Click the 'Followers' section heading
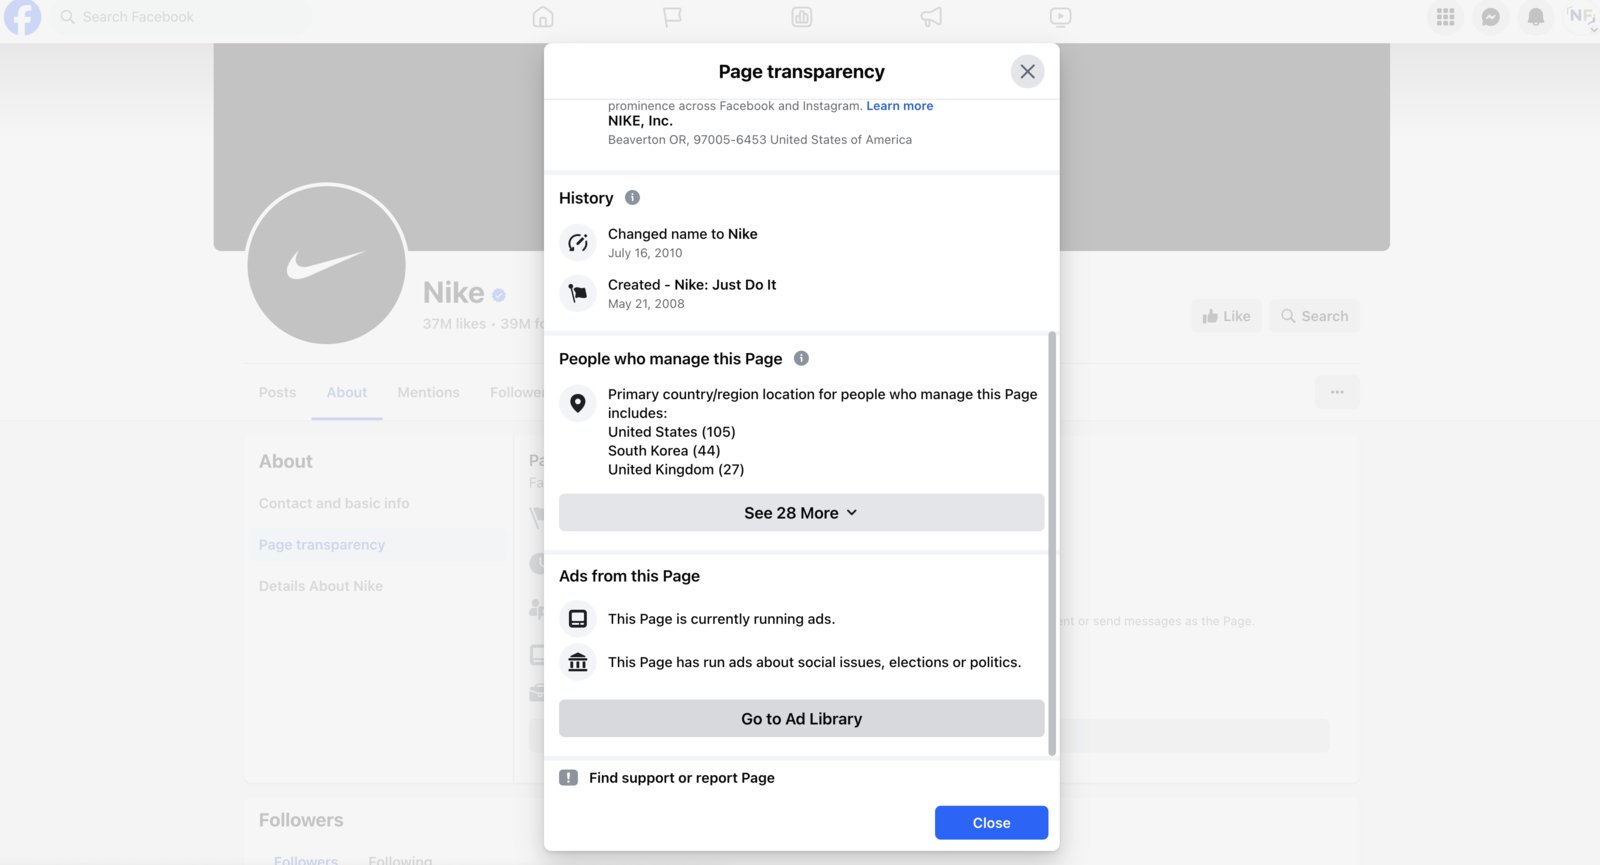Screen dimensions: 1600x865 301,820
